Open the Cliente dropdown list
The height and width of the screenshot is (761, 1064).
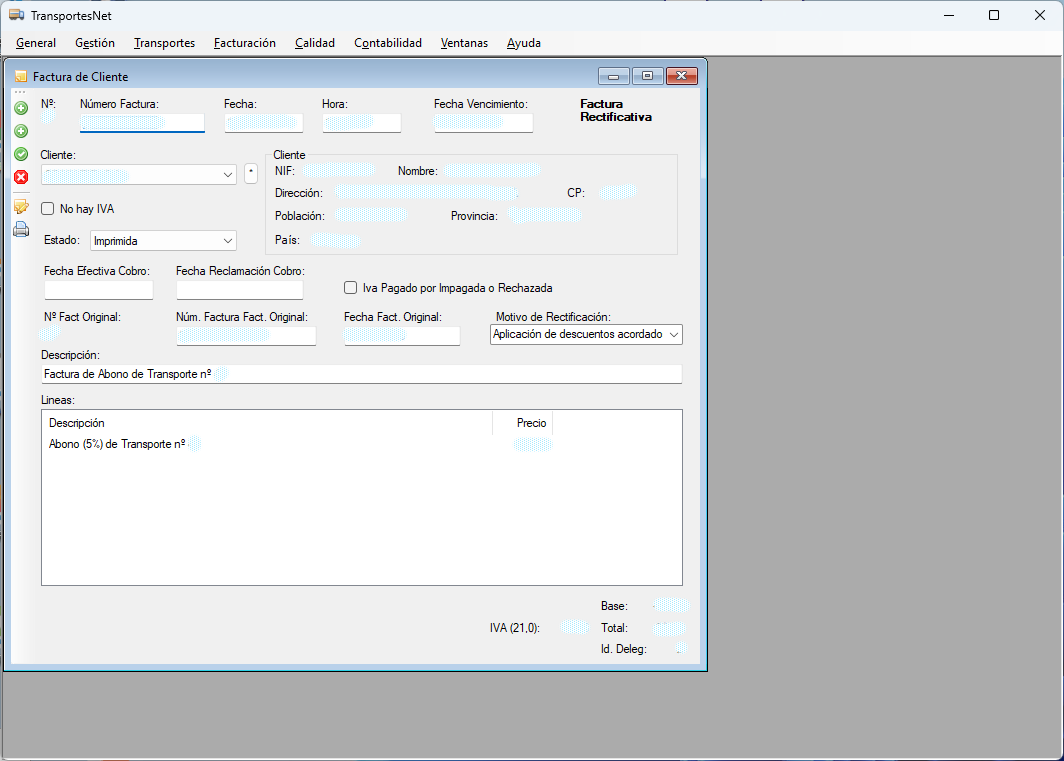(226, 174)
